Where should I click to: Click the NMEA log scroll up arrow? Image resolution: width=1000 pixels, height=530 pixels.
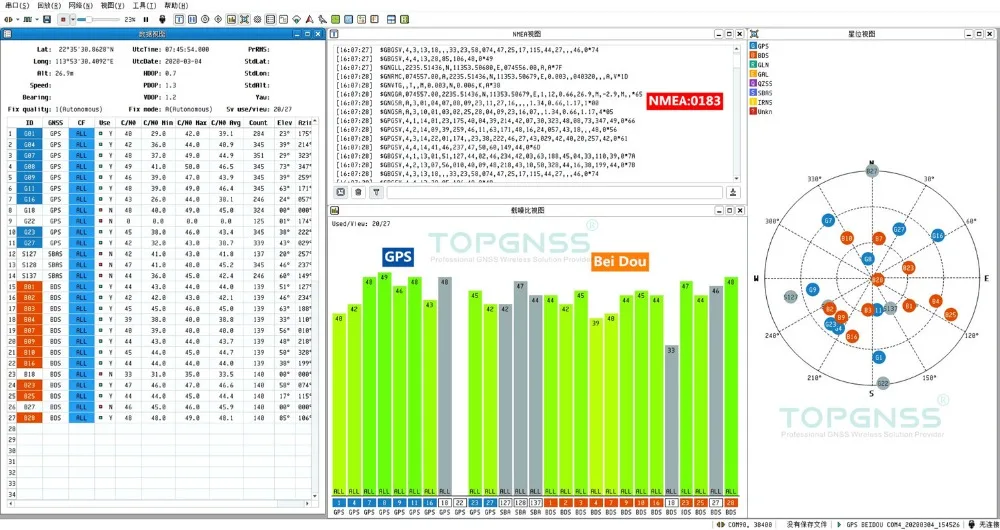pyautogui.click(x=737, y=48)
